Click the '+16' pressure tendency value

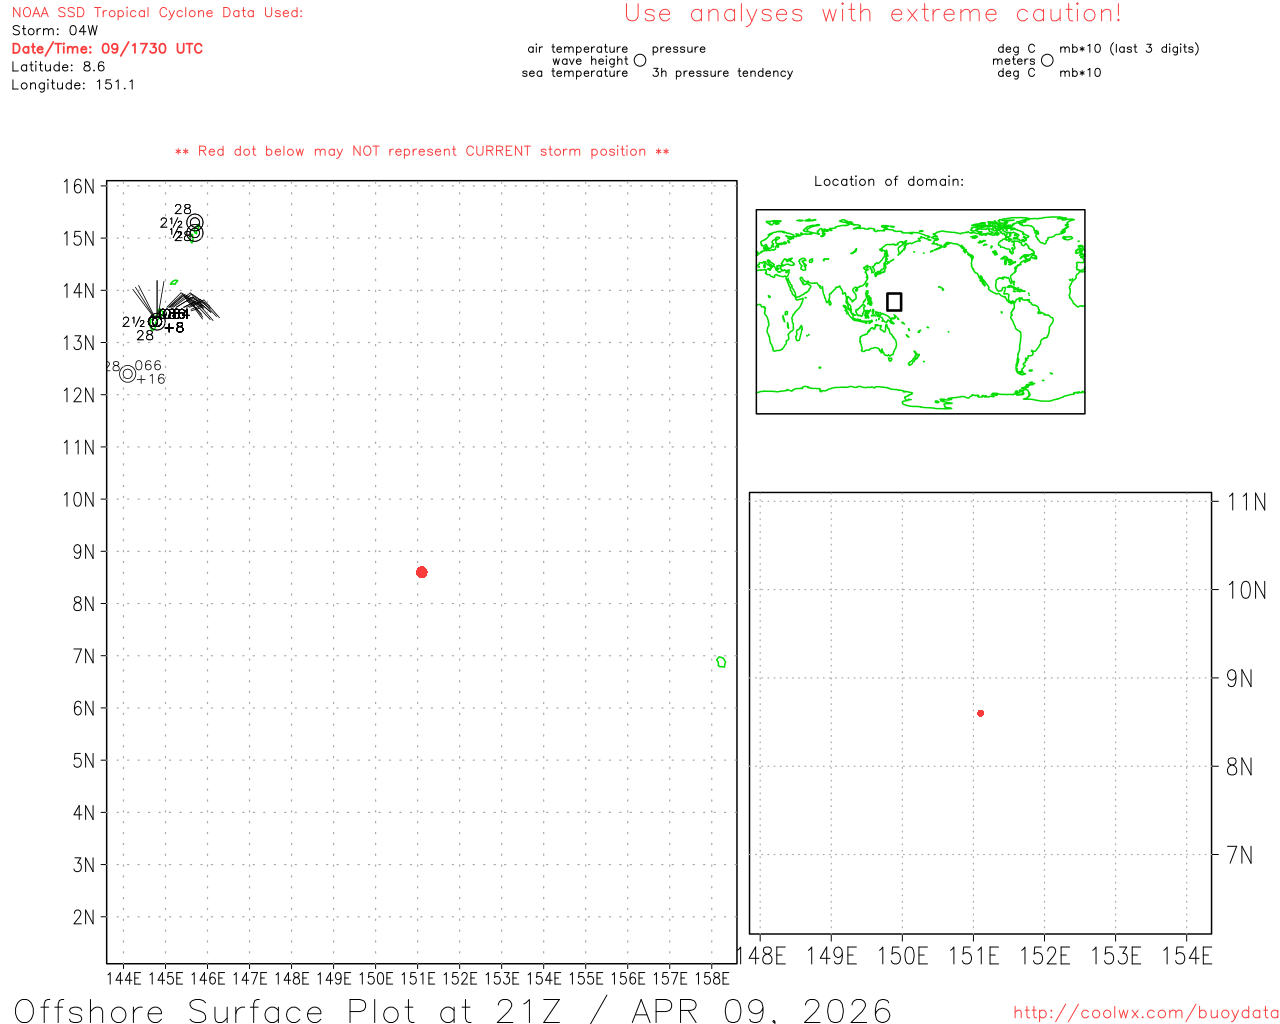pyautogui.click(x=151, y=380)
